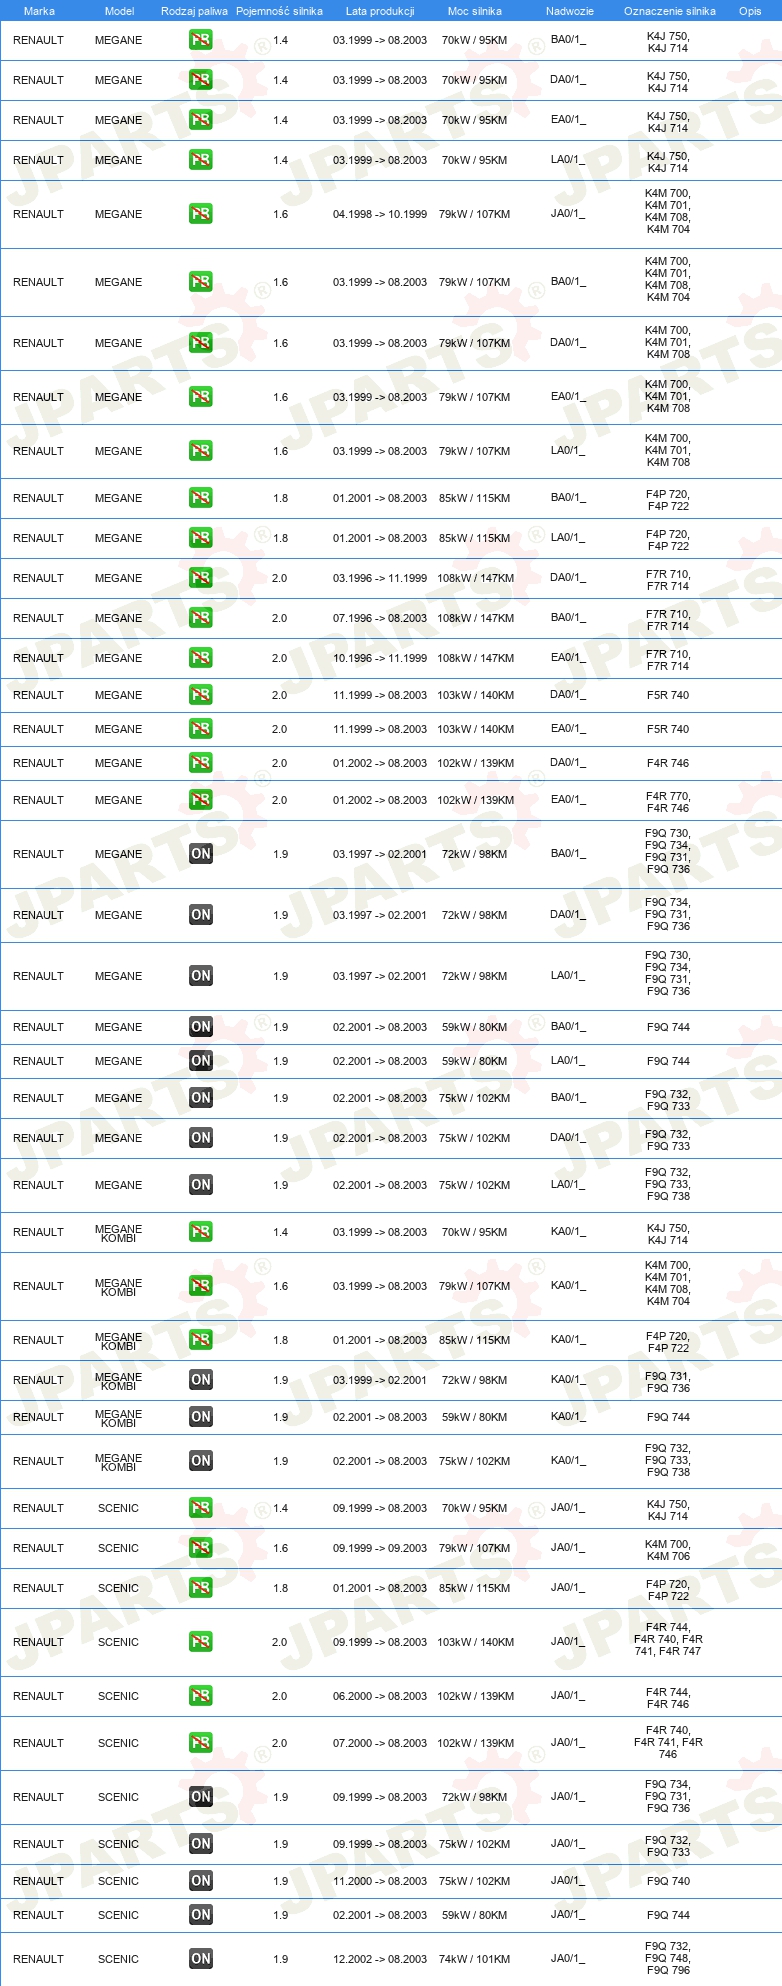The width and height of the screenshot is (782, 1986).
Task: Click the Marka column header
Action: click(x=39, y=11)
